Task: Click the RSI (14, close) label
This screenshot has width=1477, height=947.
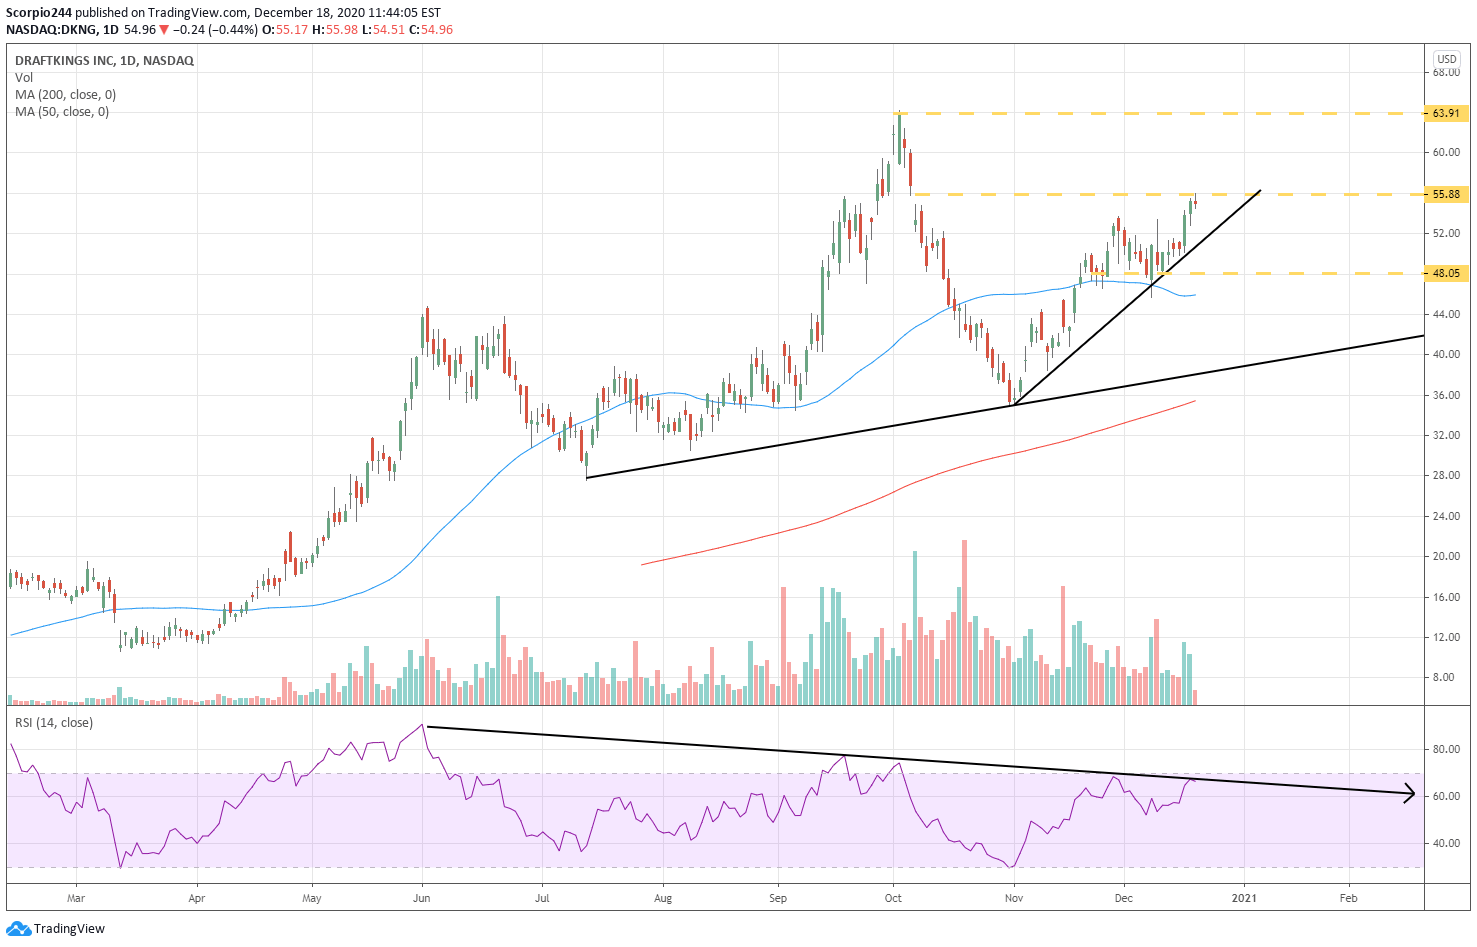Action: click(53, 723)
